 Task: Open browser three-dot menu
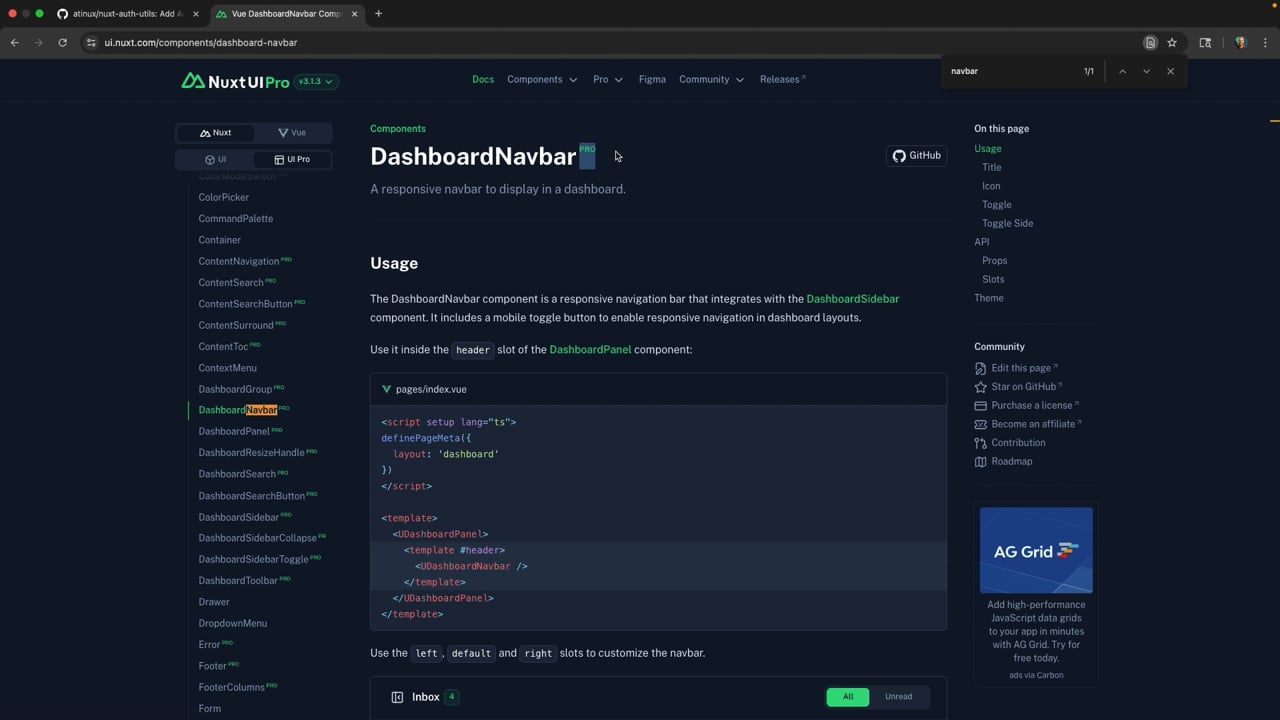coord(1265,43)
